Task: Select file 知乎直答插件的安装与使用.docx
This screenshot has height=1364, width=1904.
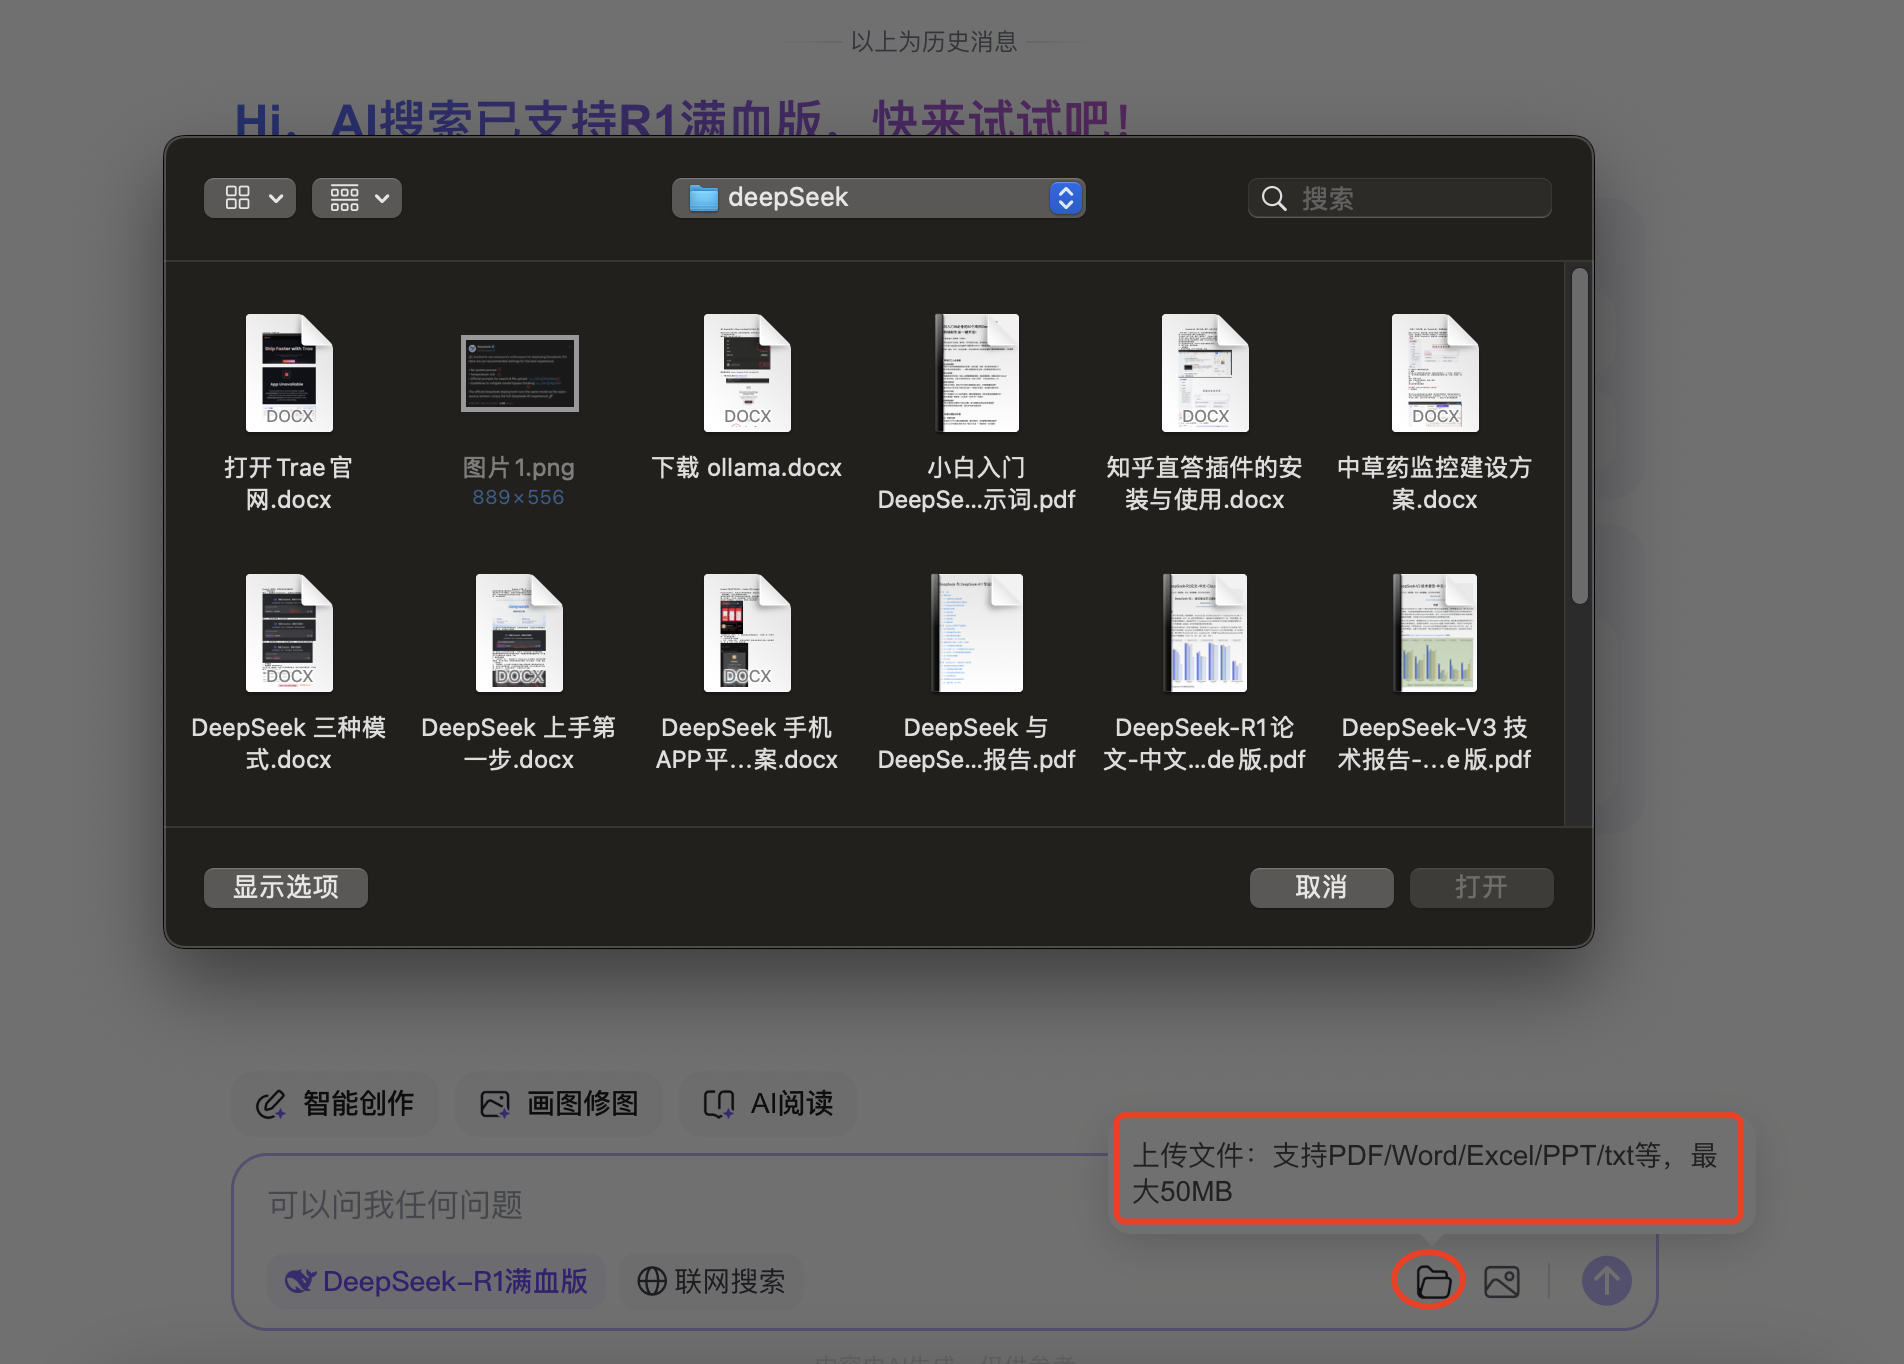Action: 1205,413
